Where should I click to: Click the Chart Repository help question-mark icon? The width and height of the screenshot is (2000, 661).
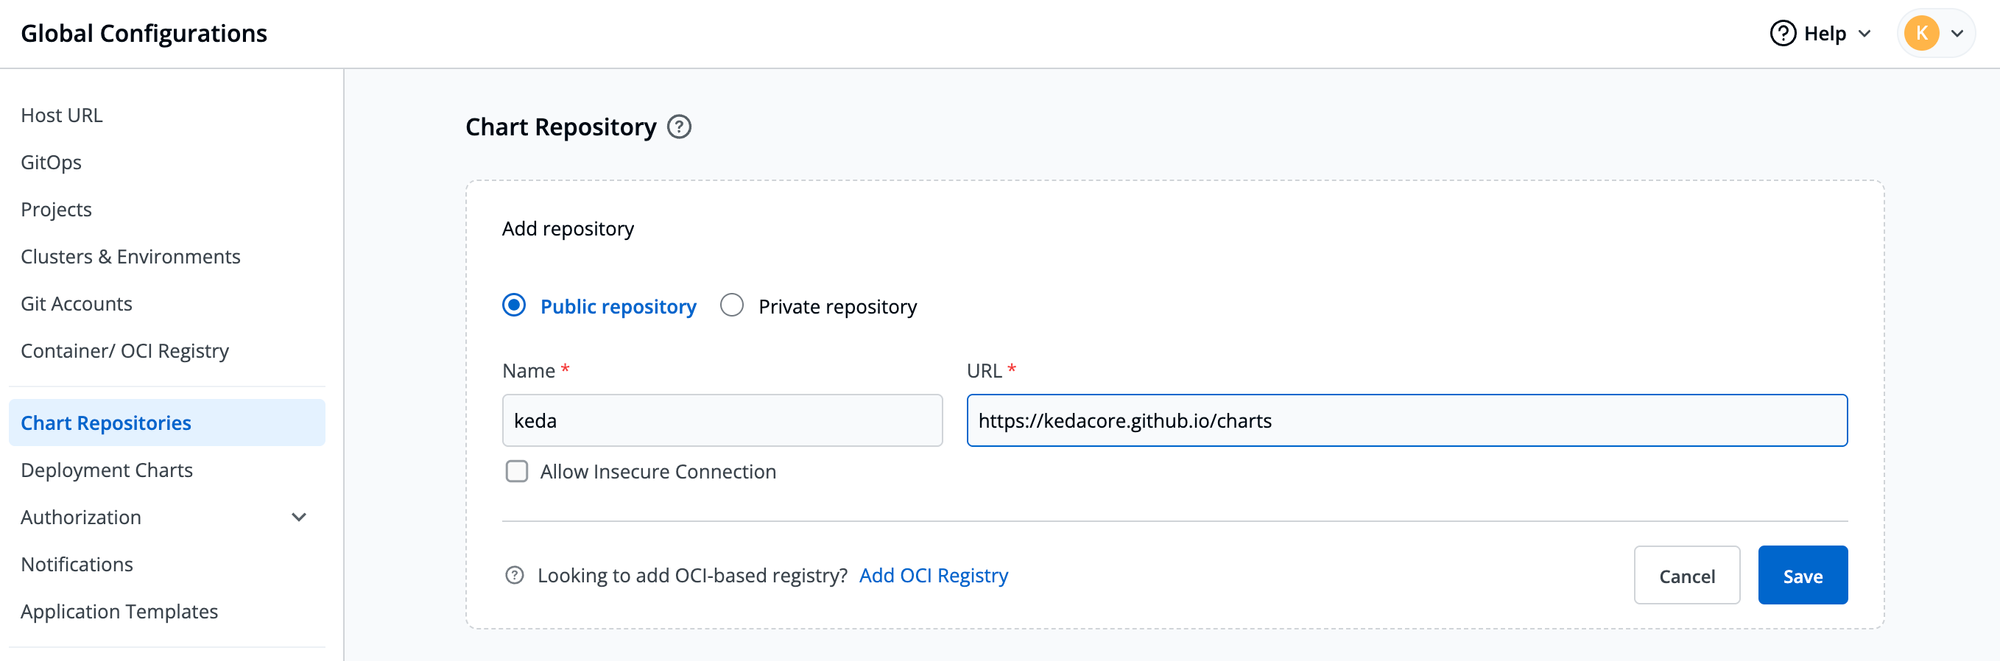679,127
